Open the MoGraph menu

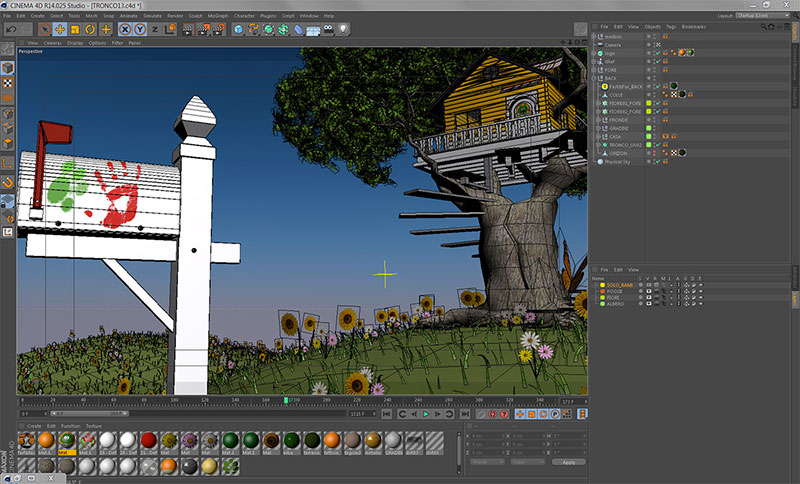[217, 16]
